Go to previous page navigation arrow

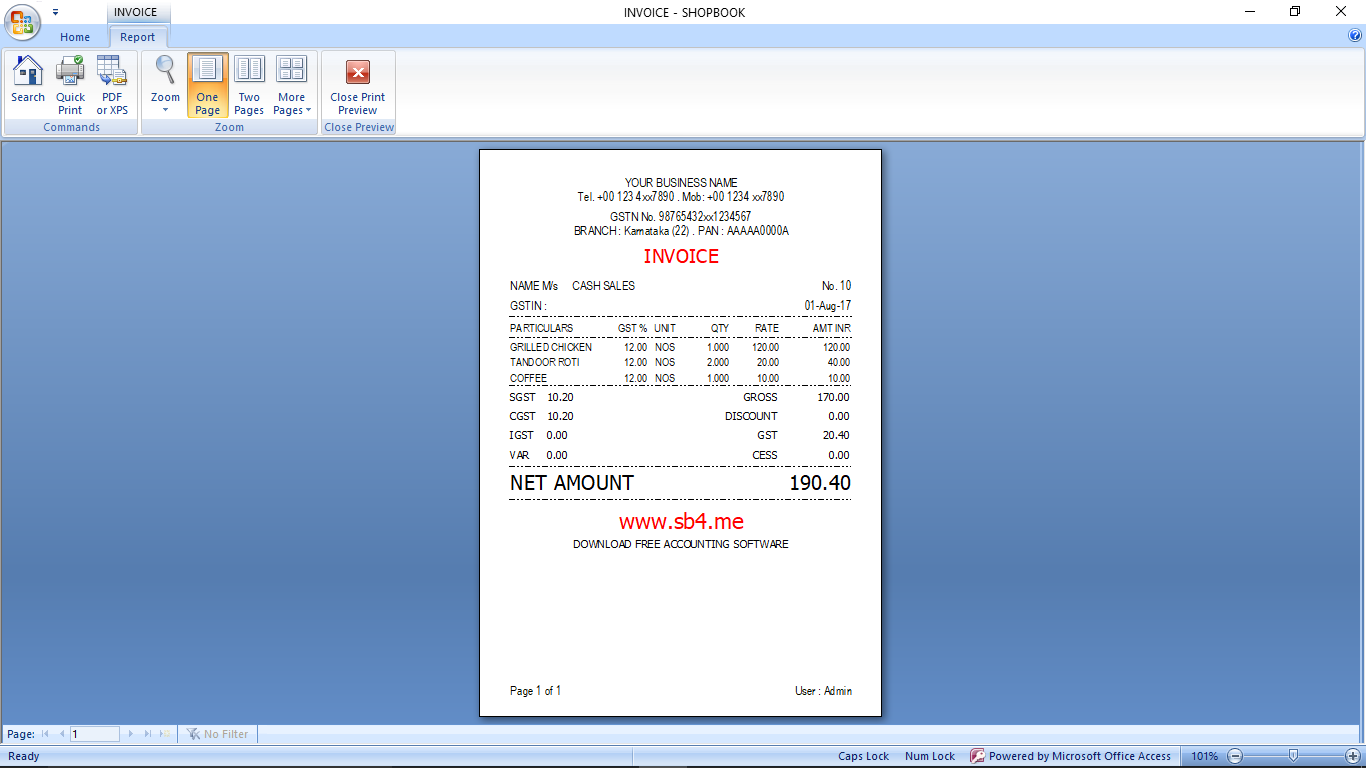tap(61, 734)
